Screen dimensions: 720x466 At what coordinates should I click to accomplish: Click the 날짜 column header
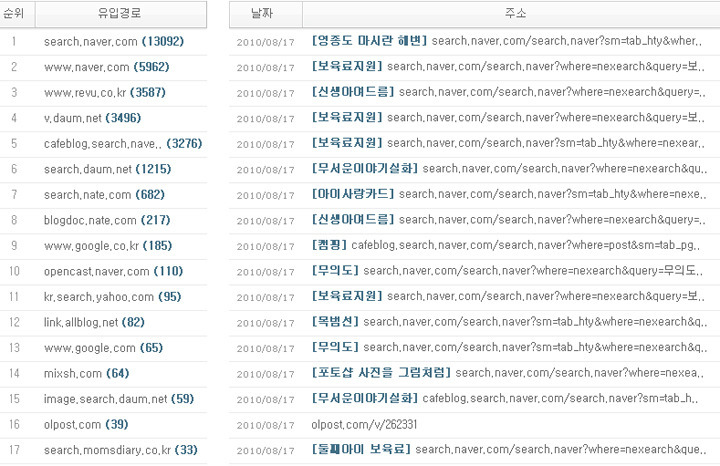click(266, 14)
